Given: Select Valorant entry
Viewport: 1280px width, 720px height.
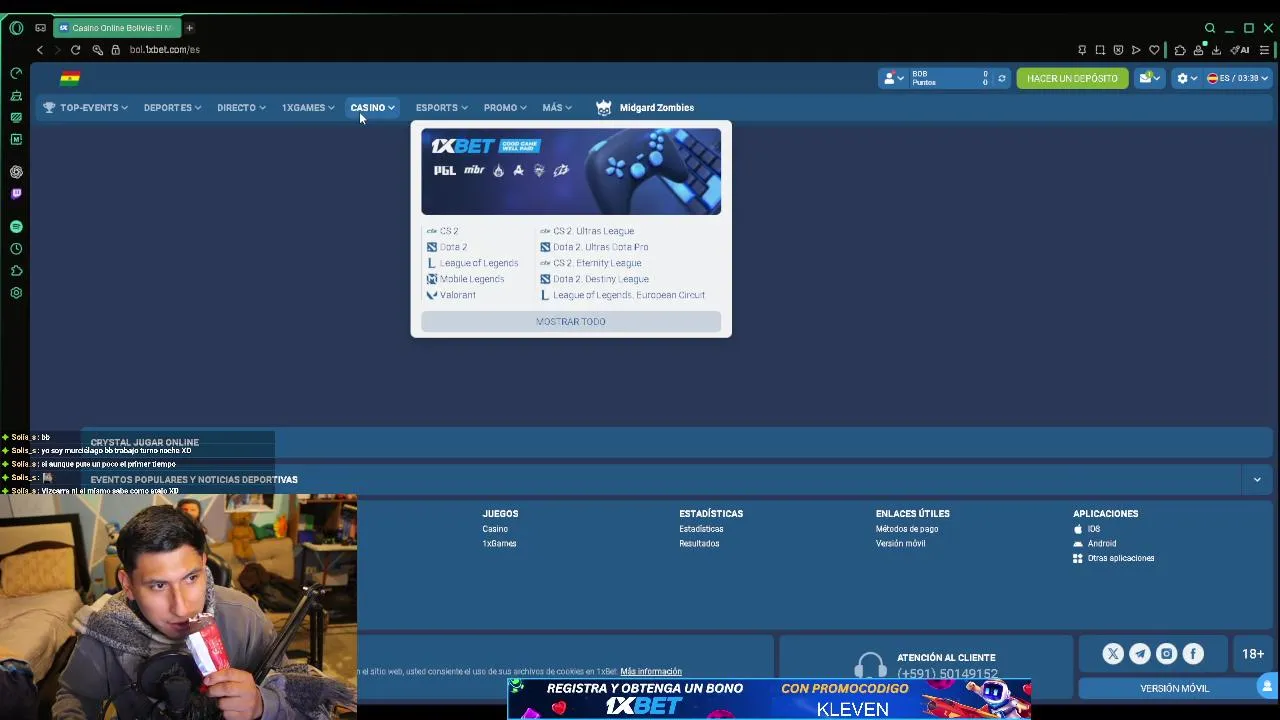Looking at the screenshot, I should point(452,295).
